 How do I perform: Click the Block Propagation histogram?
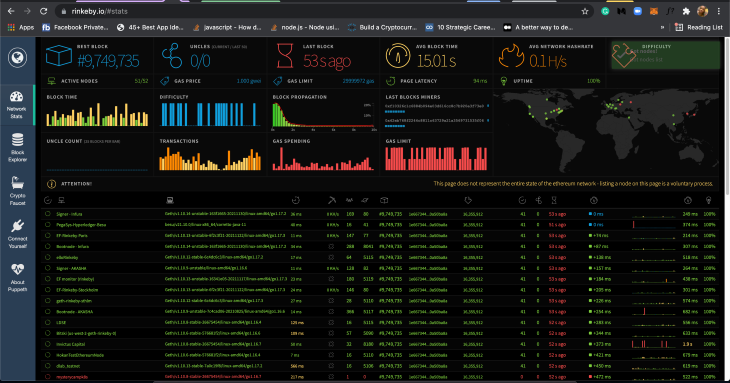point(324,115)
